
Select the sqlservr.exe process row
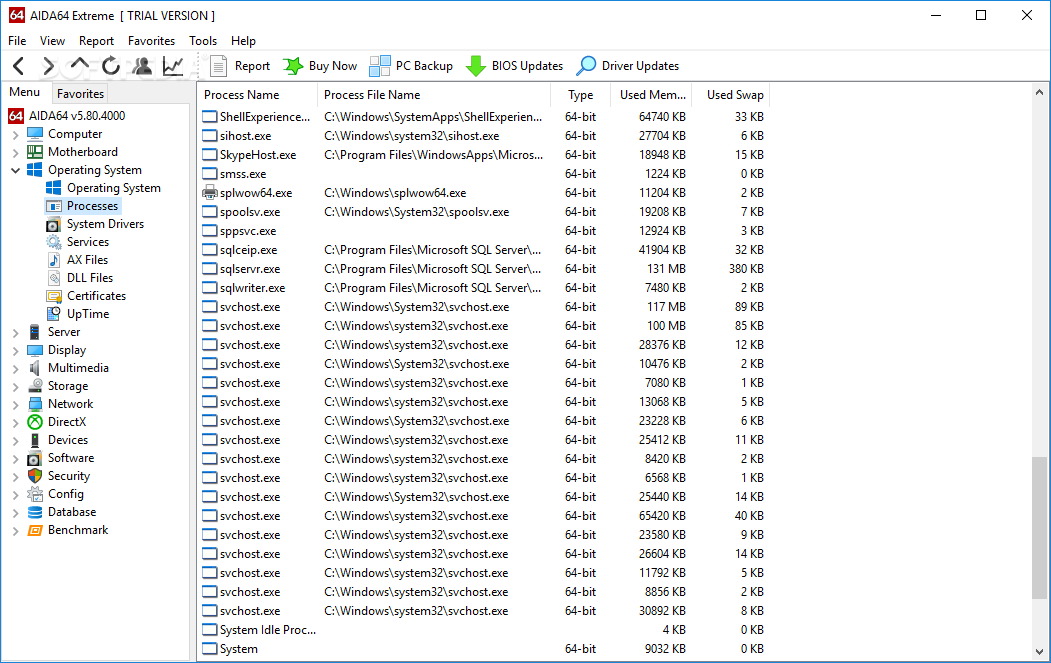pos(484,269)
